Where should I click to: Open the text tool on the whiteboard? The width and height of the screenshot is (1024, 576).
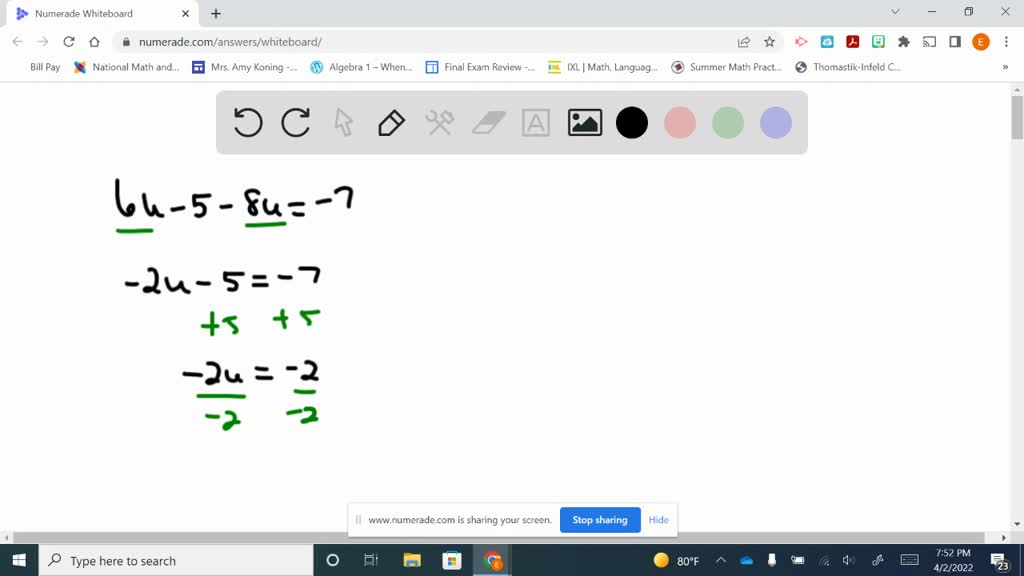(x=536, y=122)
